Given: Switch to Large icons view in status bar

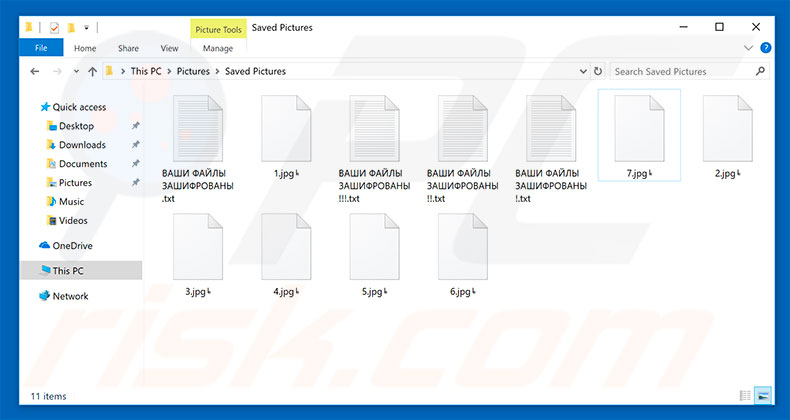Looking at the screenshot, I should point(763,396).
